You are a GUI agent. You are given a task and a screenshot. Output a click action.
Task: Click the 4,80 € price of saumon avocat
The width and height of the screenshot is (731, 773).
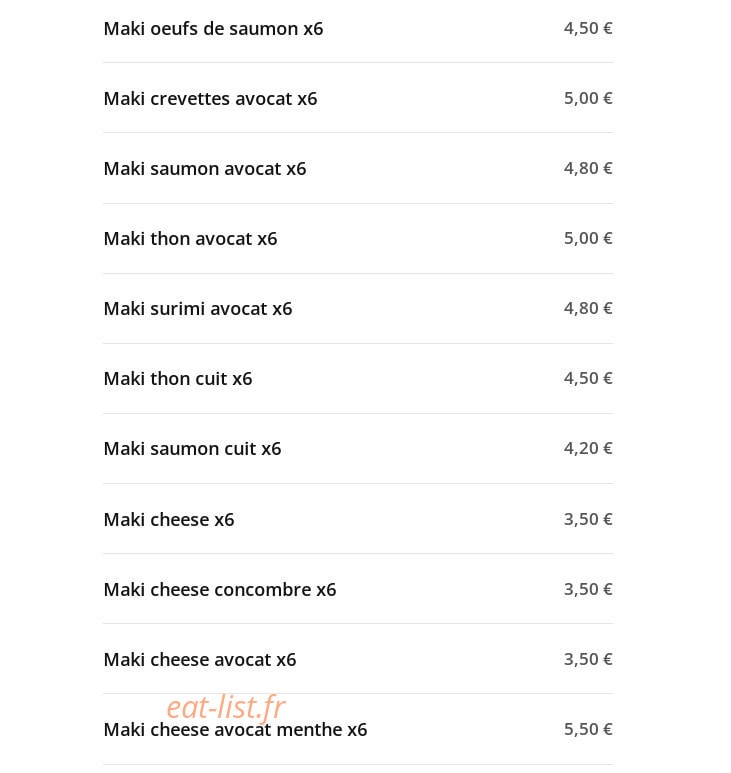pos(588,169)
